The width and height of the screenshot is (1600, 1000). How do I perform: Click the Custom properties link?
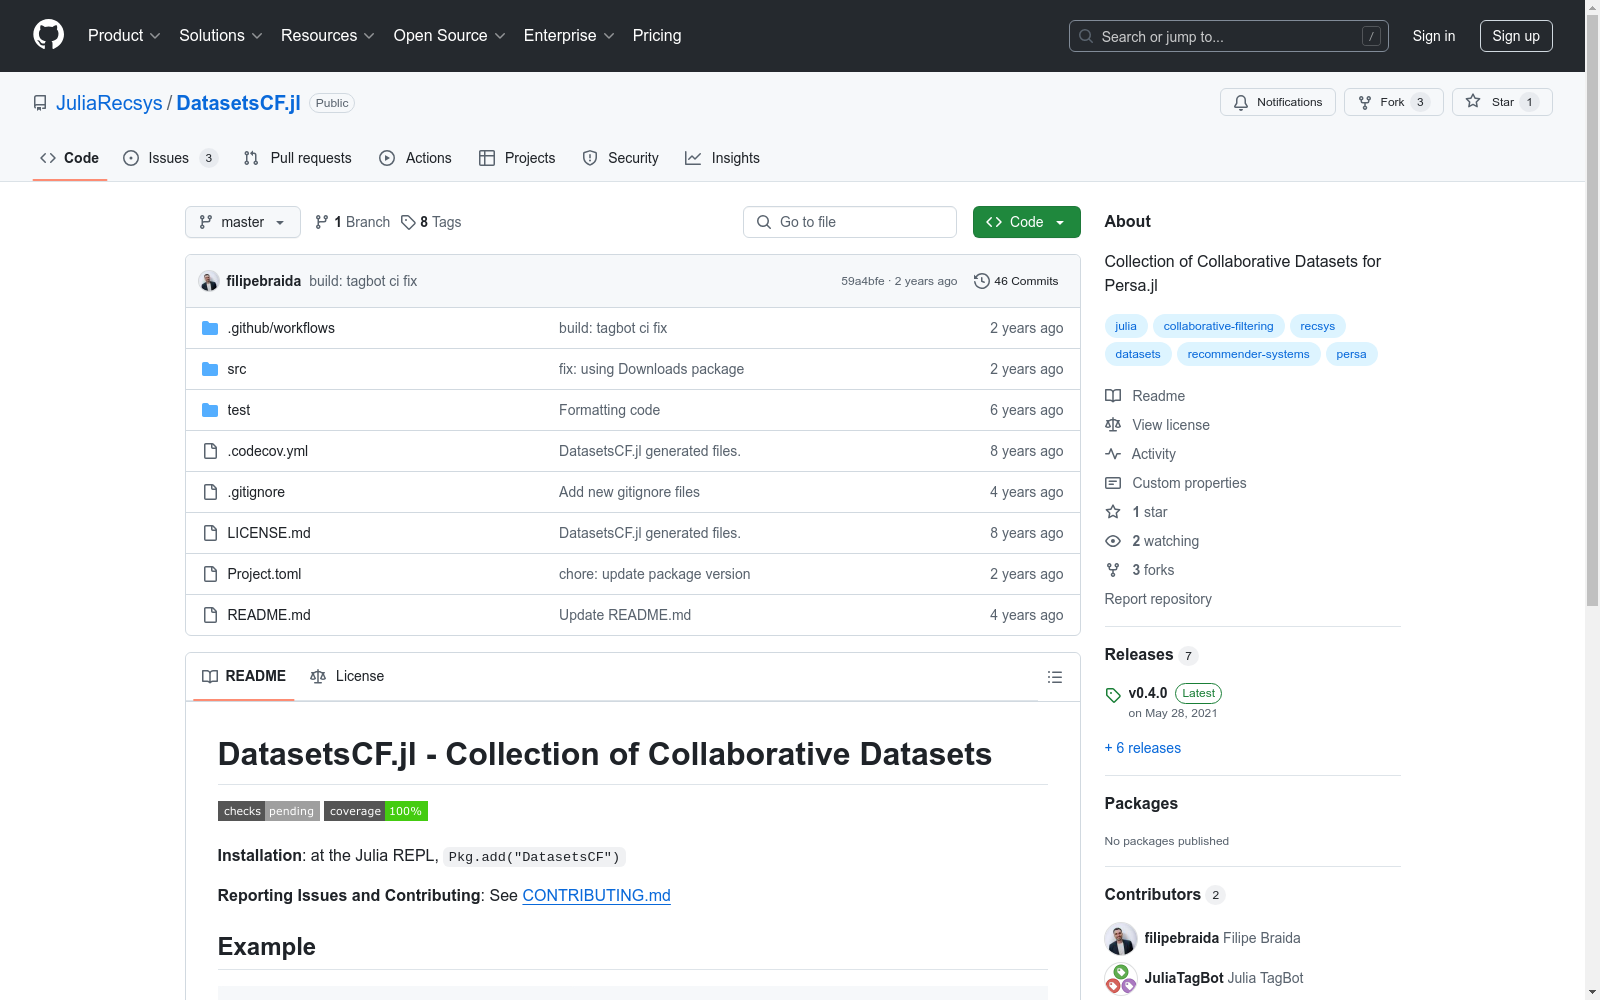point(1189,483)
